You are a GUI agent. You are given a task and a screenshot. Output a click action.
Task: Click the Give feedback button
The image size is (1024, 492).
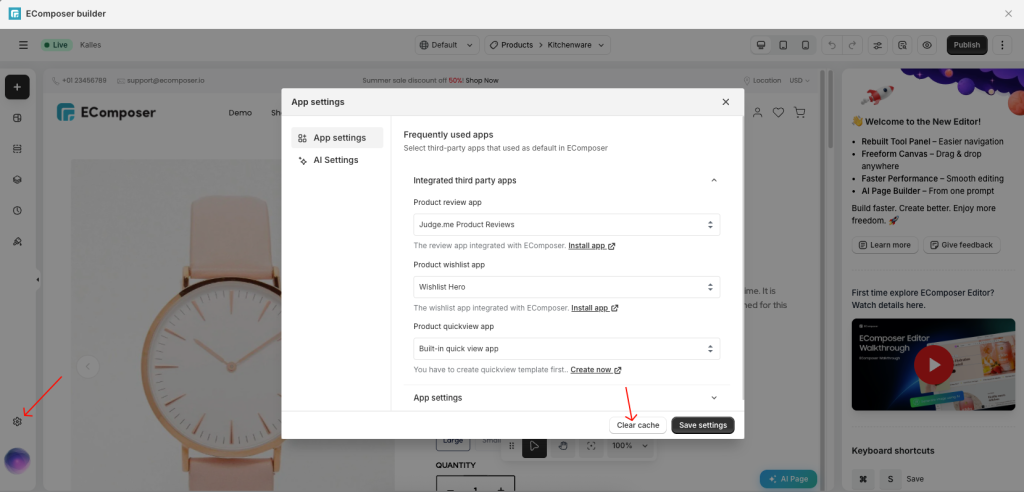pyautogui.click(x=961, y=245)
